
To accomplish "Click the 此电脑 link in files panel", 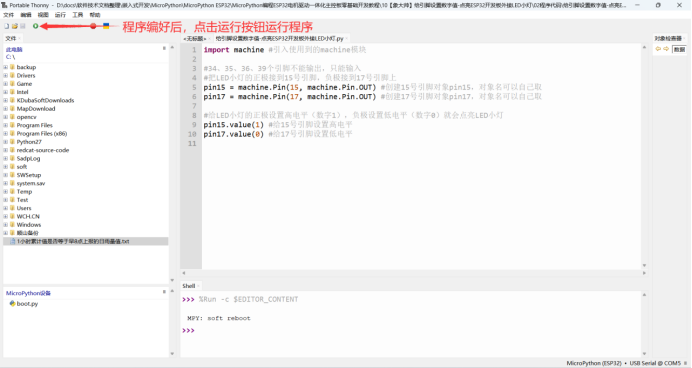I will coord(14,49).
